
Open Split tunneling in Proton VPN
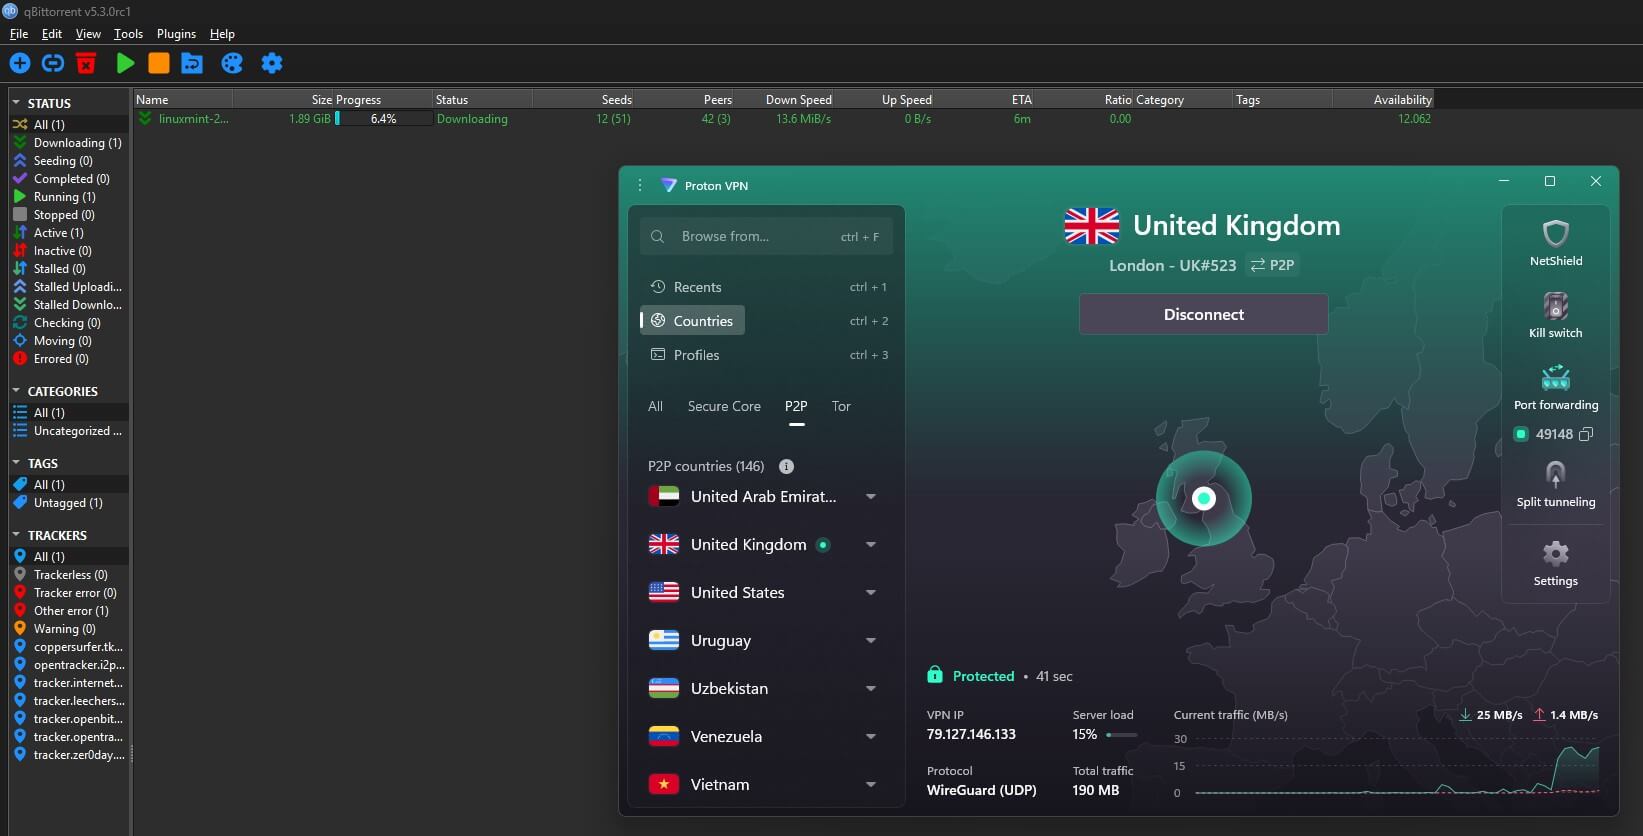tap(1556, 484)
